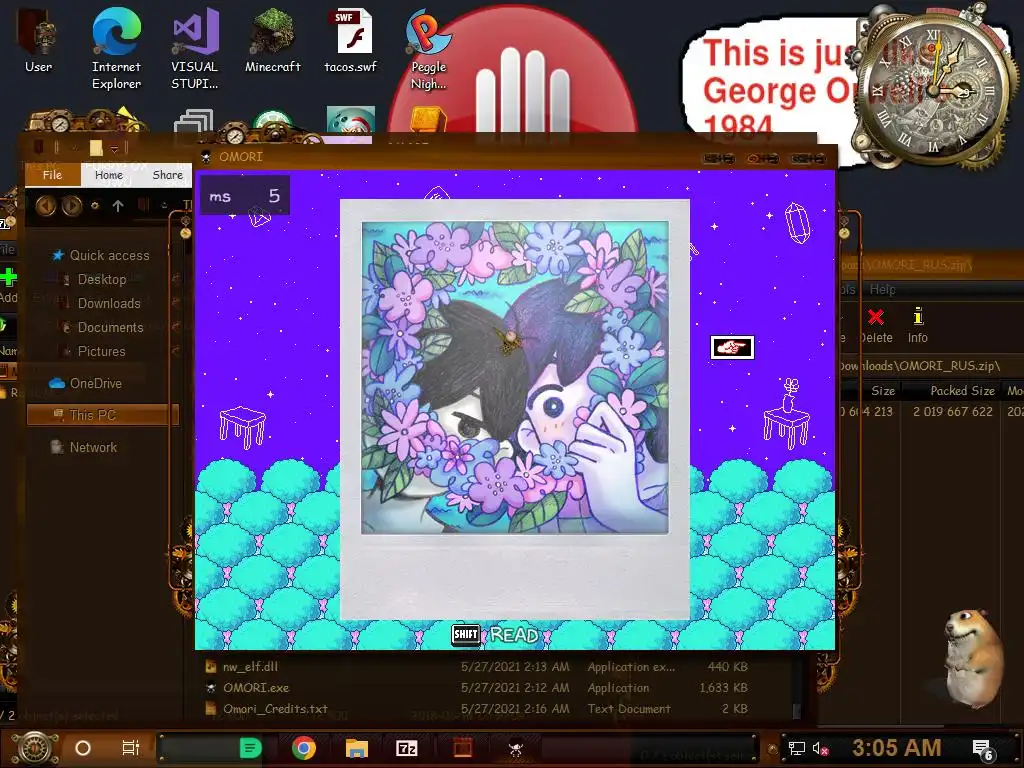Open the 3:05 AM taskbar clock

point(897,748)
